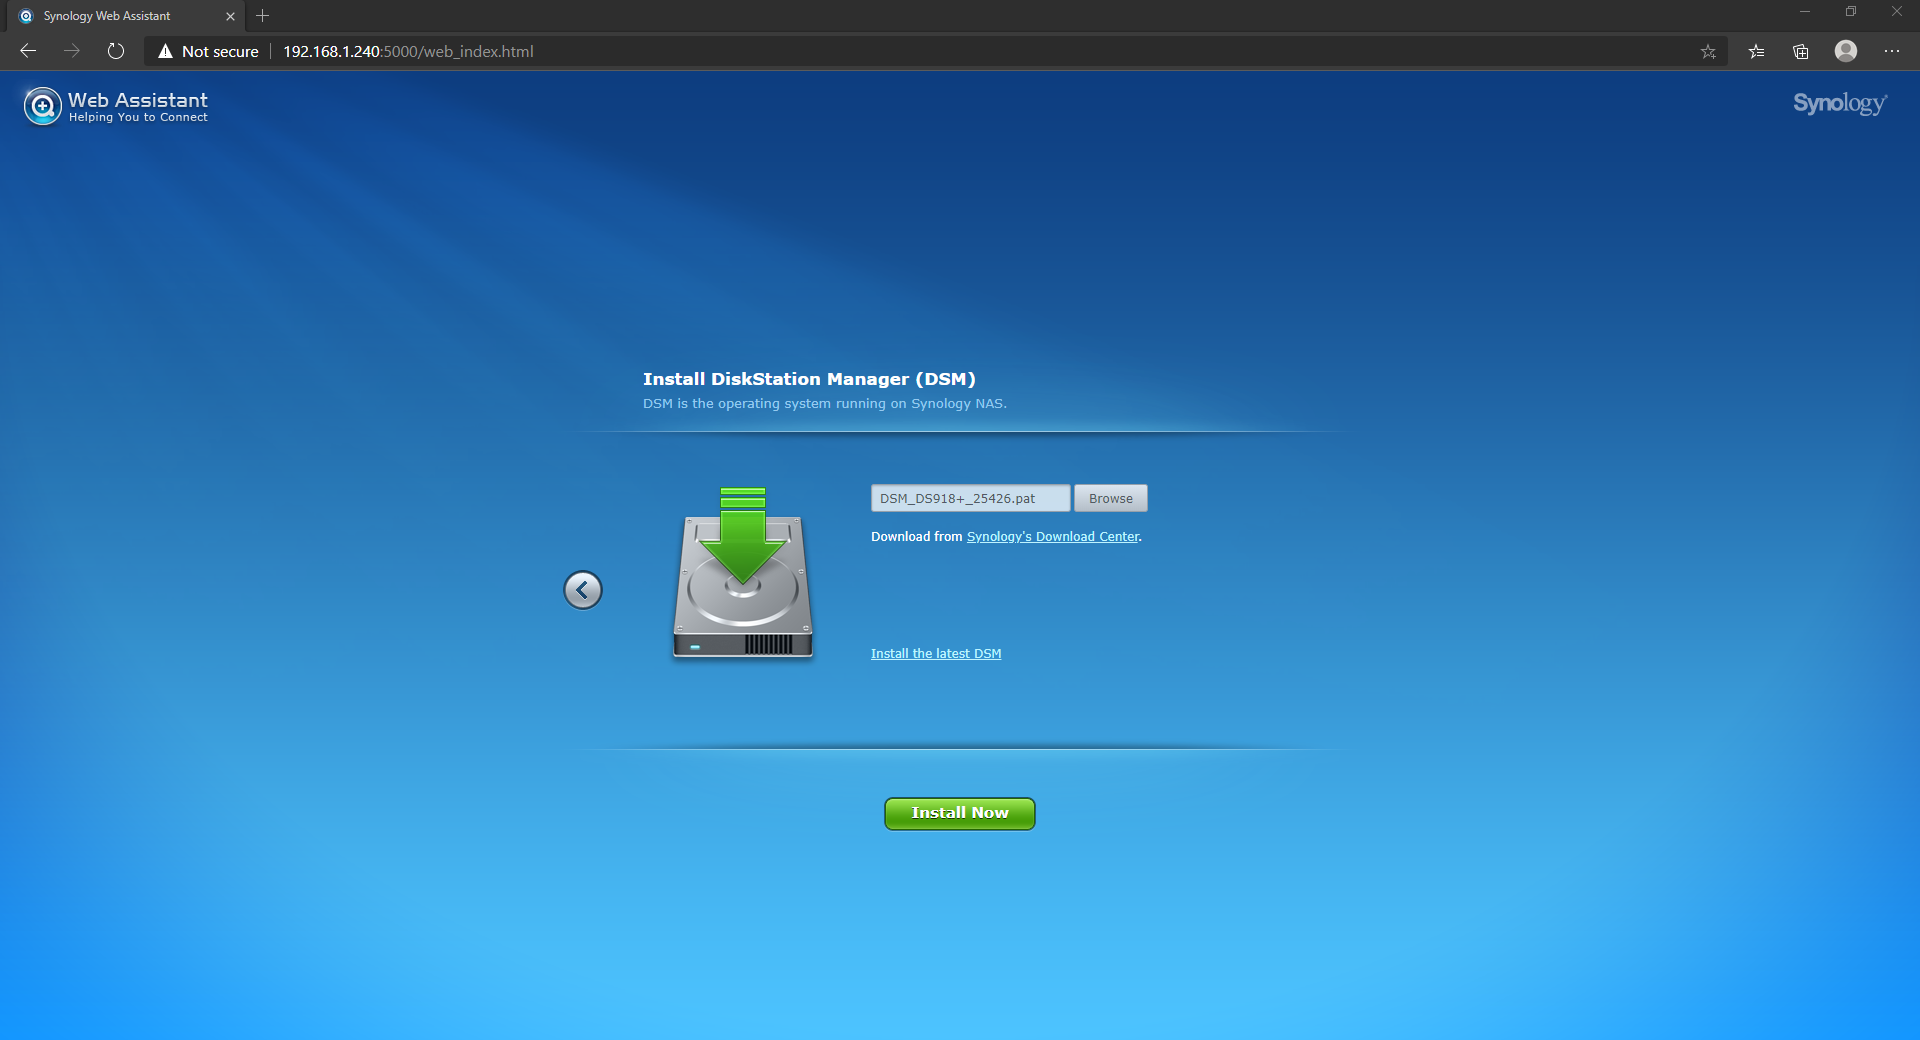1920x1040 pixels.
Task: Click the DSM_DS918+_25426.pat file field
Action: (x=970, y=498)
